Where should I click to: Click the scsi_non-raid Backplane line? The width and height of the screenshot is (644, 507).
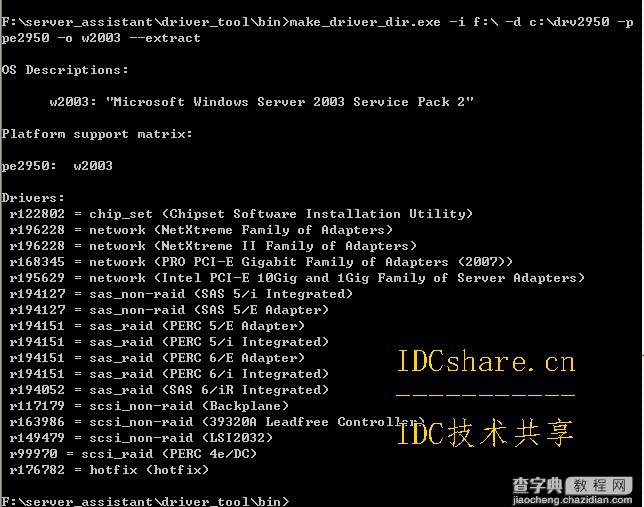click(149, 406)
